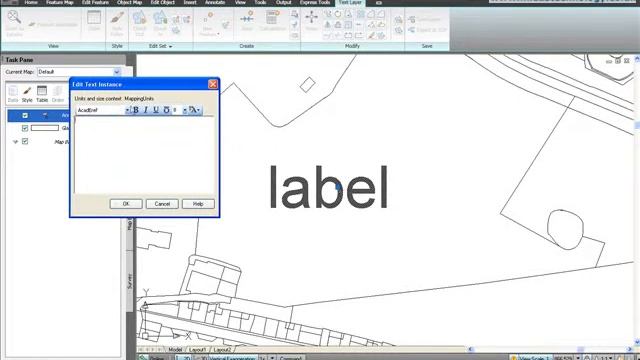Open the text size dropdown arrow

click(185, 110)
